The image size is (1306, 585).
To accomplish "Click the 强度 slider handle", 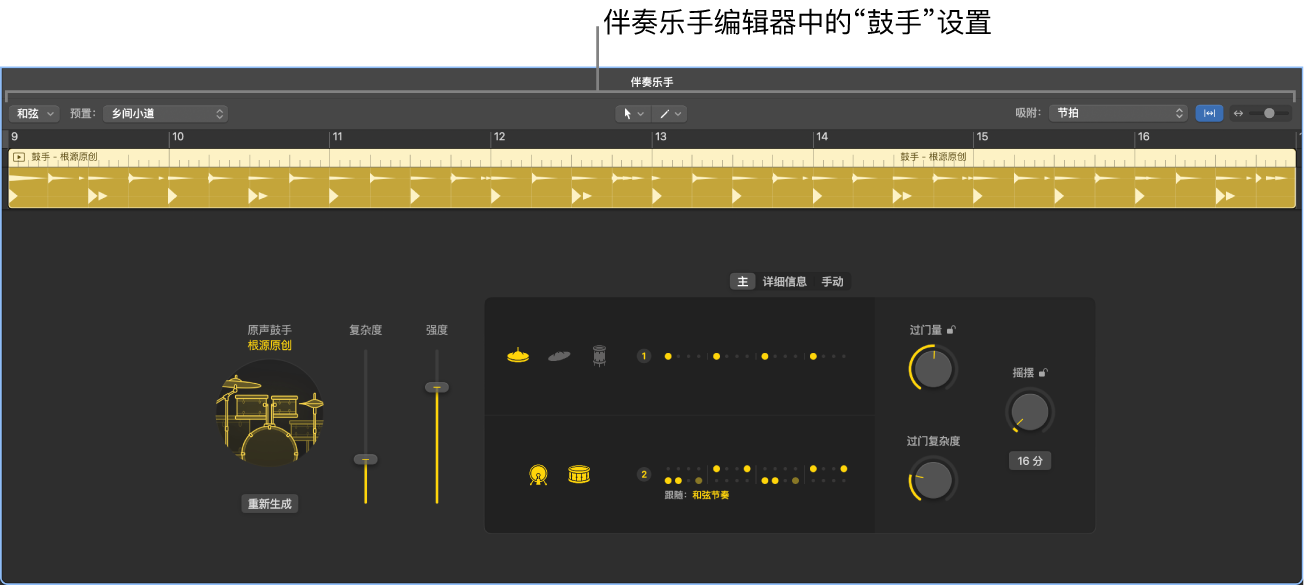I will (x=436, y=387).
